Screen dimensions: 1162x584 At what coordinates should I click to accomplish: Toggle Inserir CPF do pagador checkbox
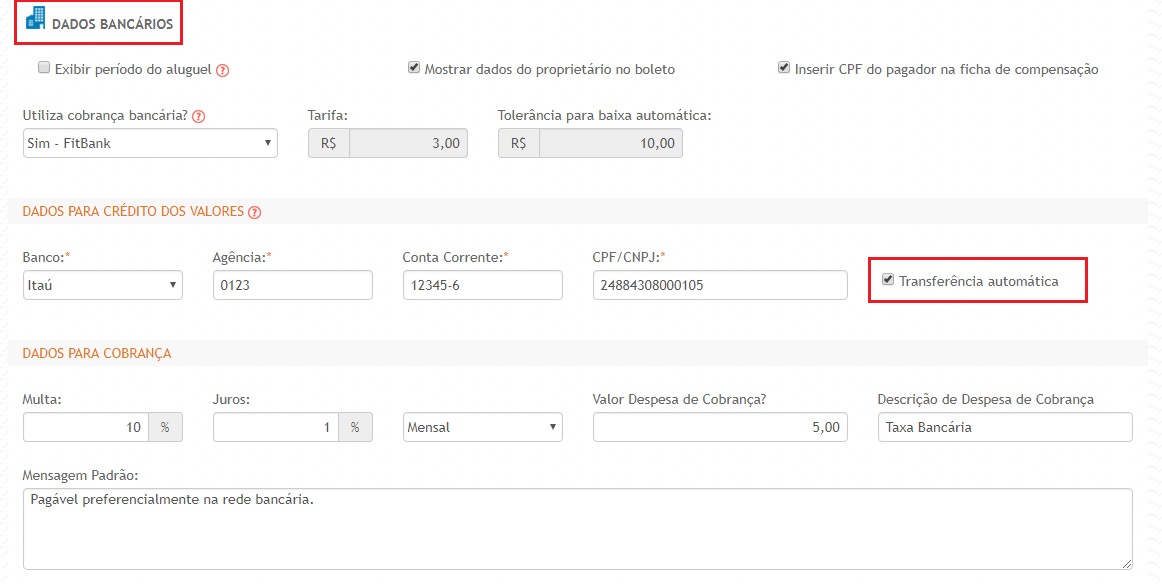(784, 69)
